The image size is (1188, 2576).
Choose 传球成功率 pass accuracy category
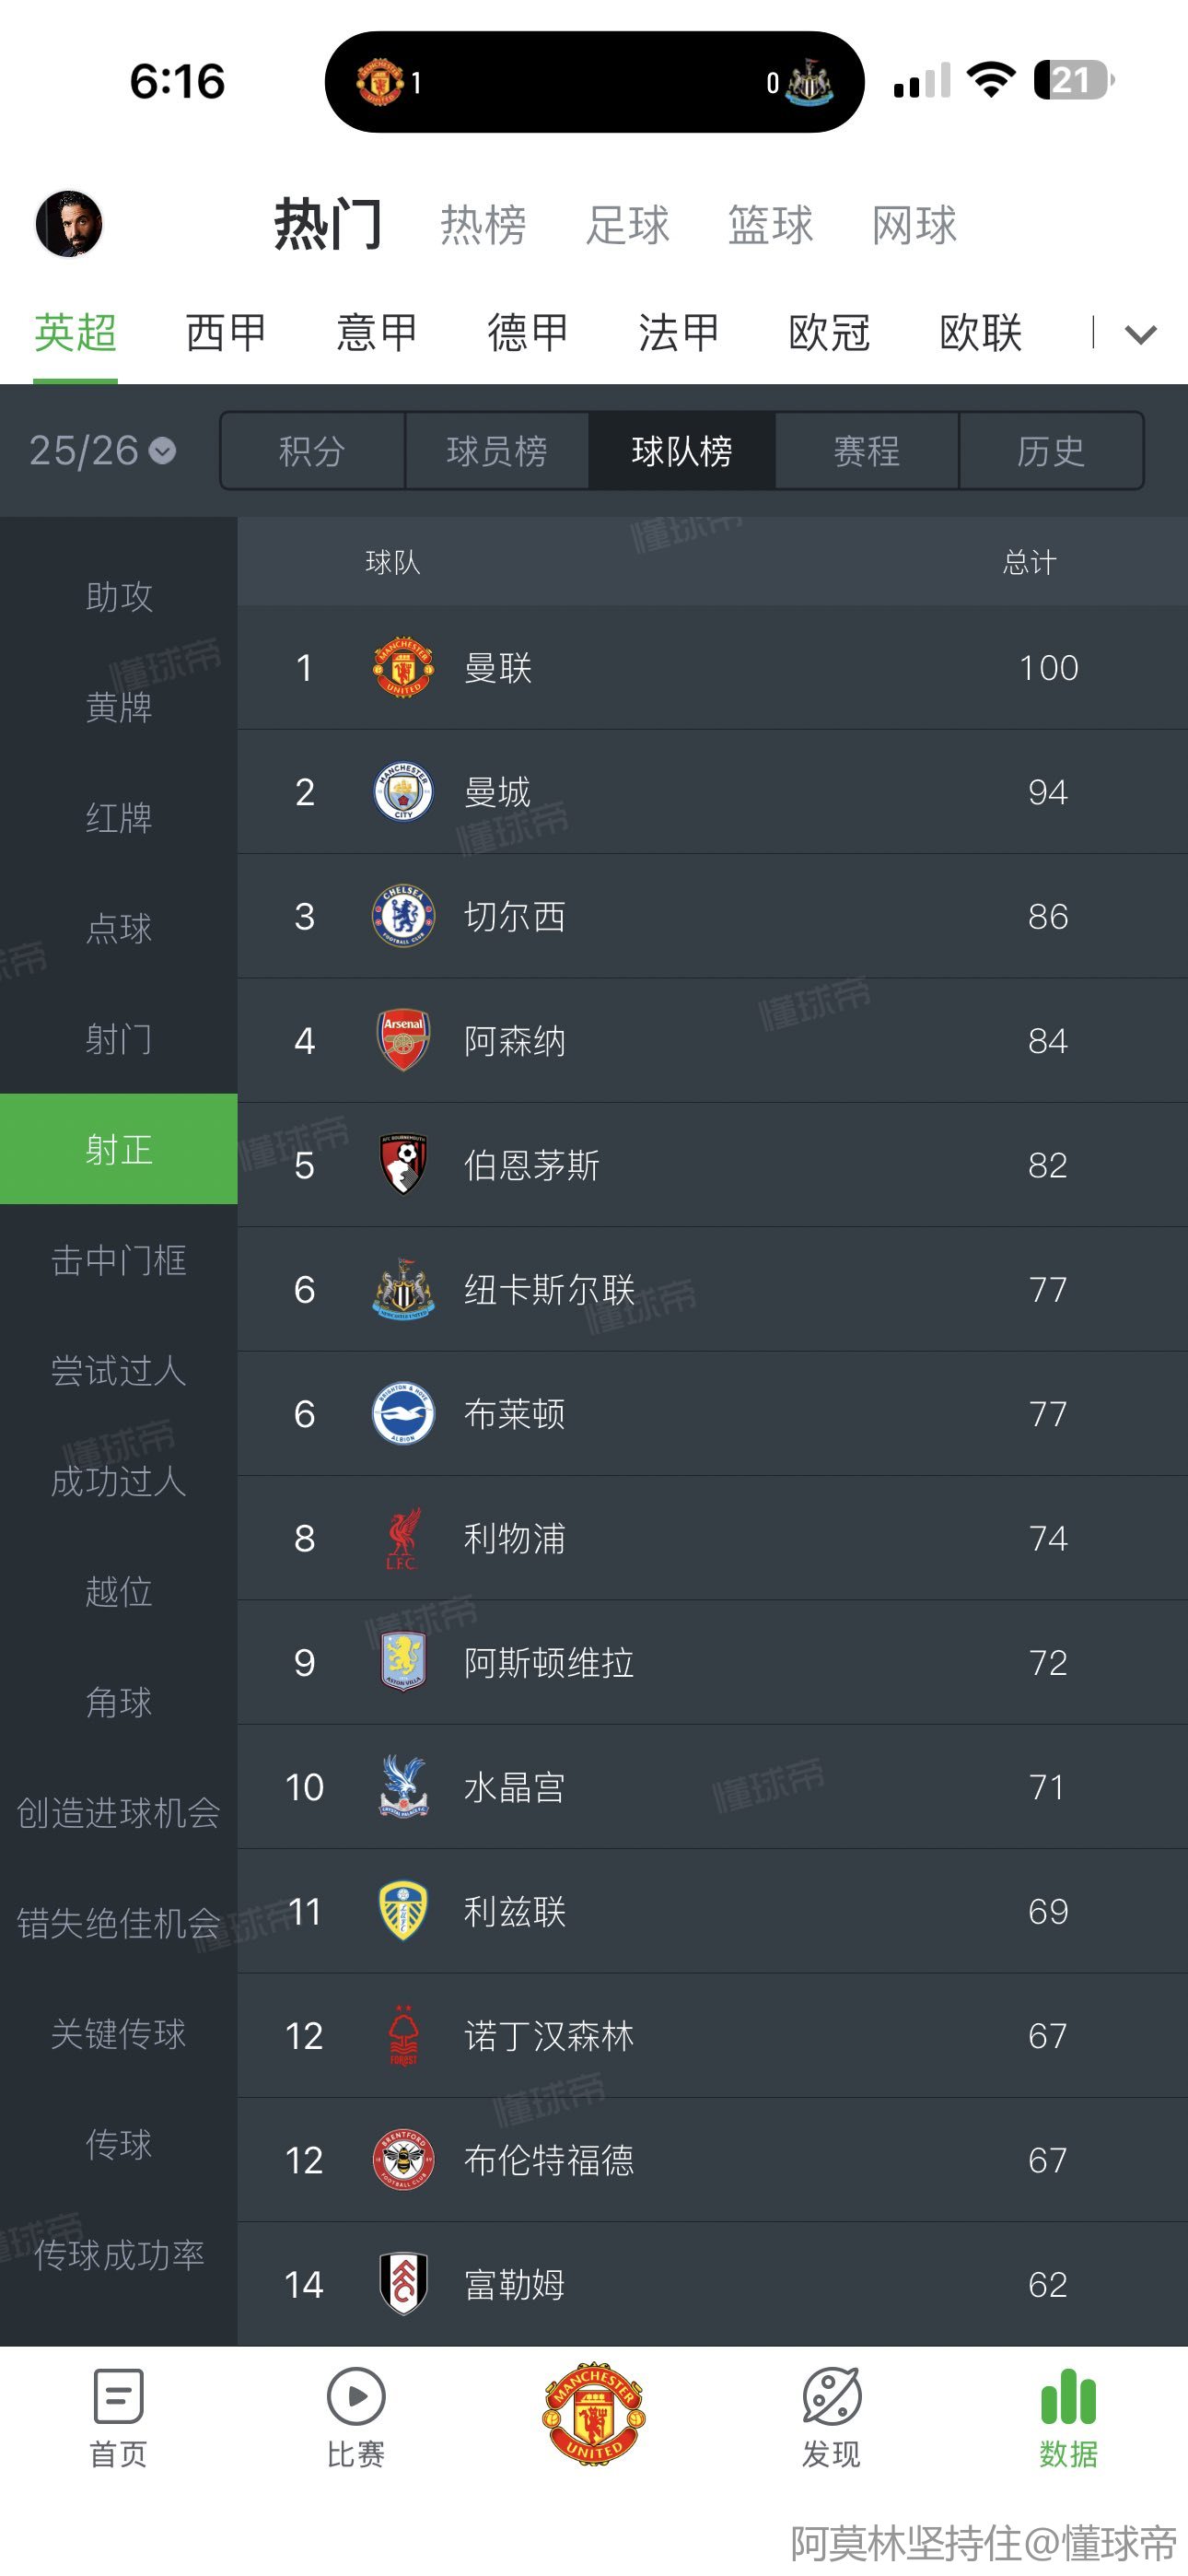coord(119,2255)
